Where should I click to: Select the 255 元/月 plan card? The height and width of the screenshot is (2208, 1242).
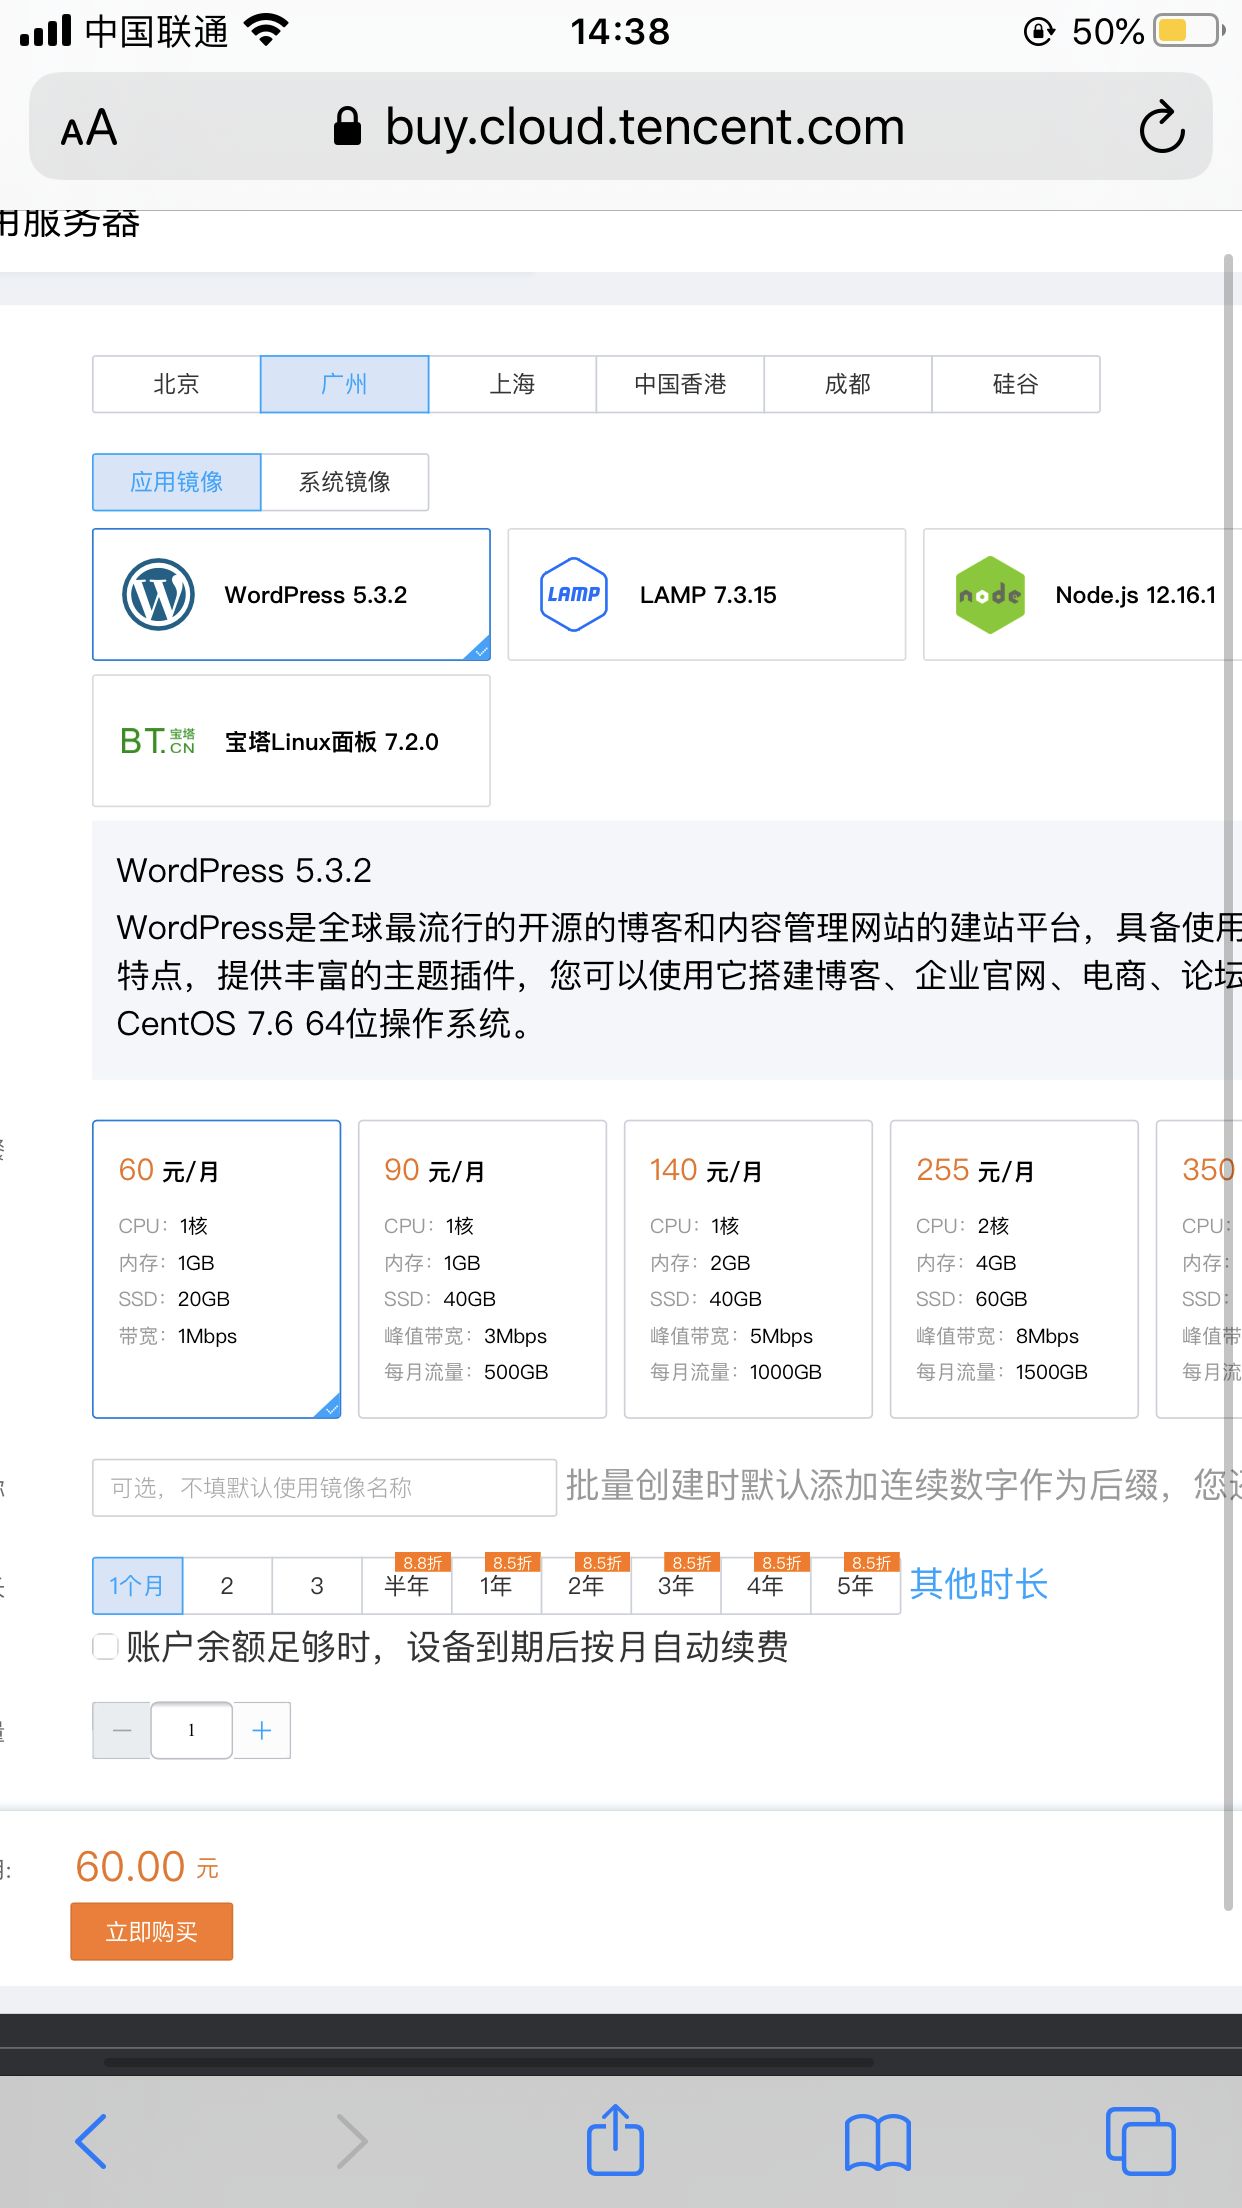[x=1014, y=1269]
